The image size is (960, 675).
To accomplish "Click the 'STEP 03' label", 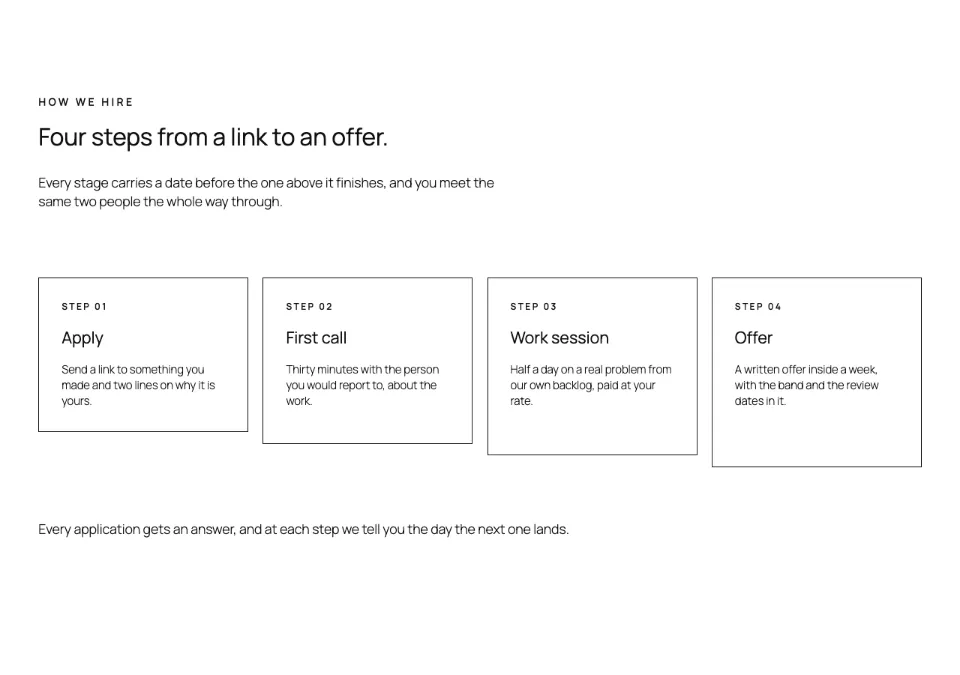I will click(x=533, y=307).
